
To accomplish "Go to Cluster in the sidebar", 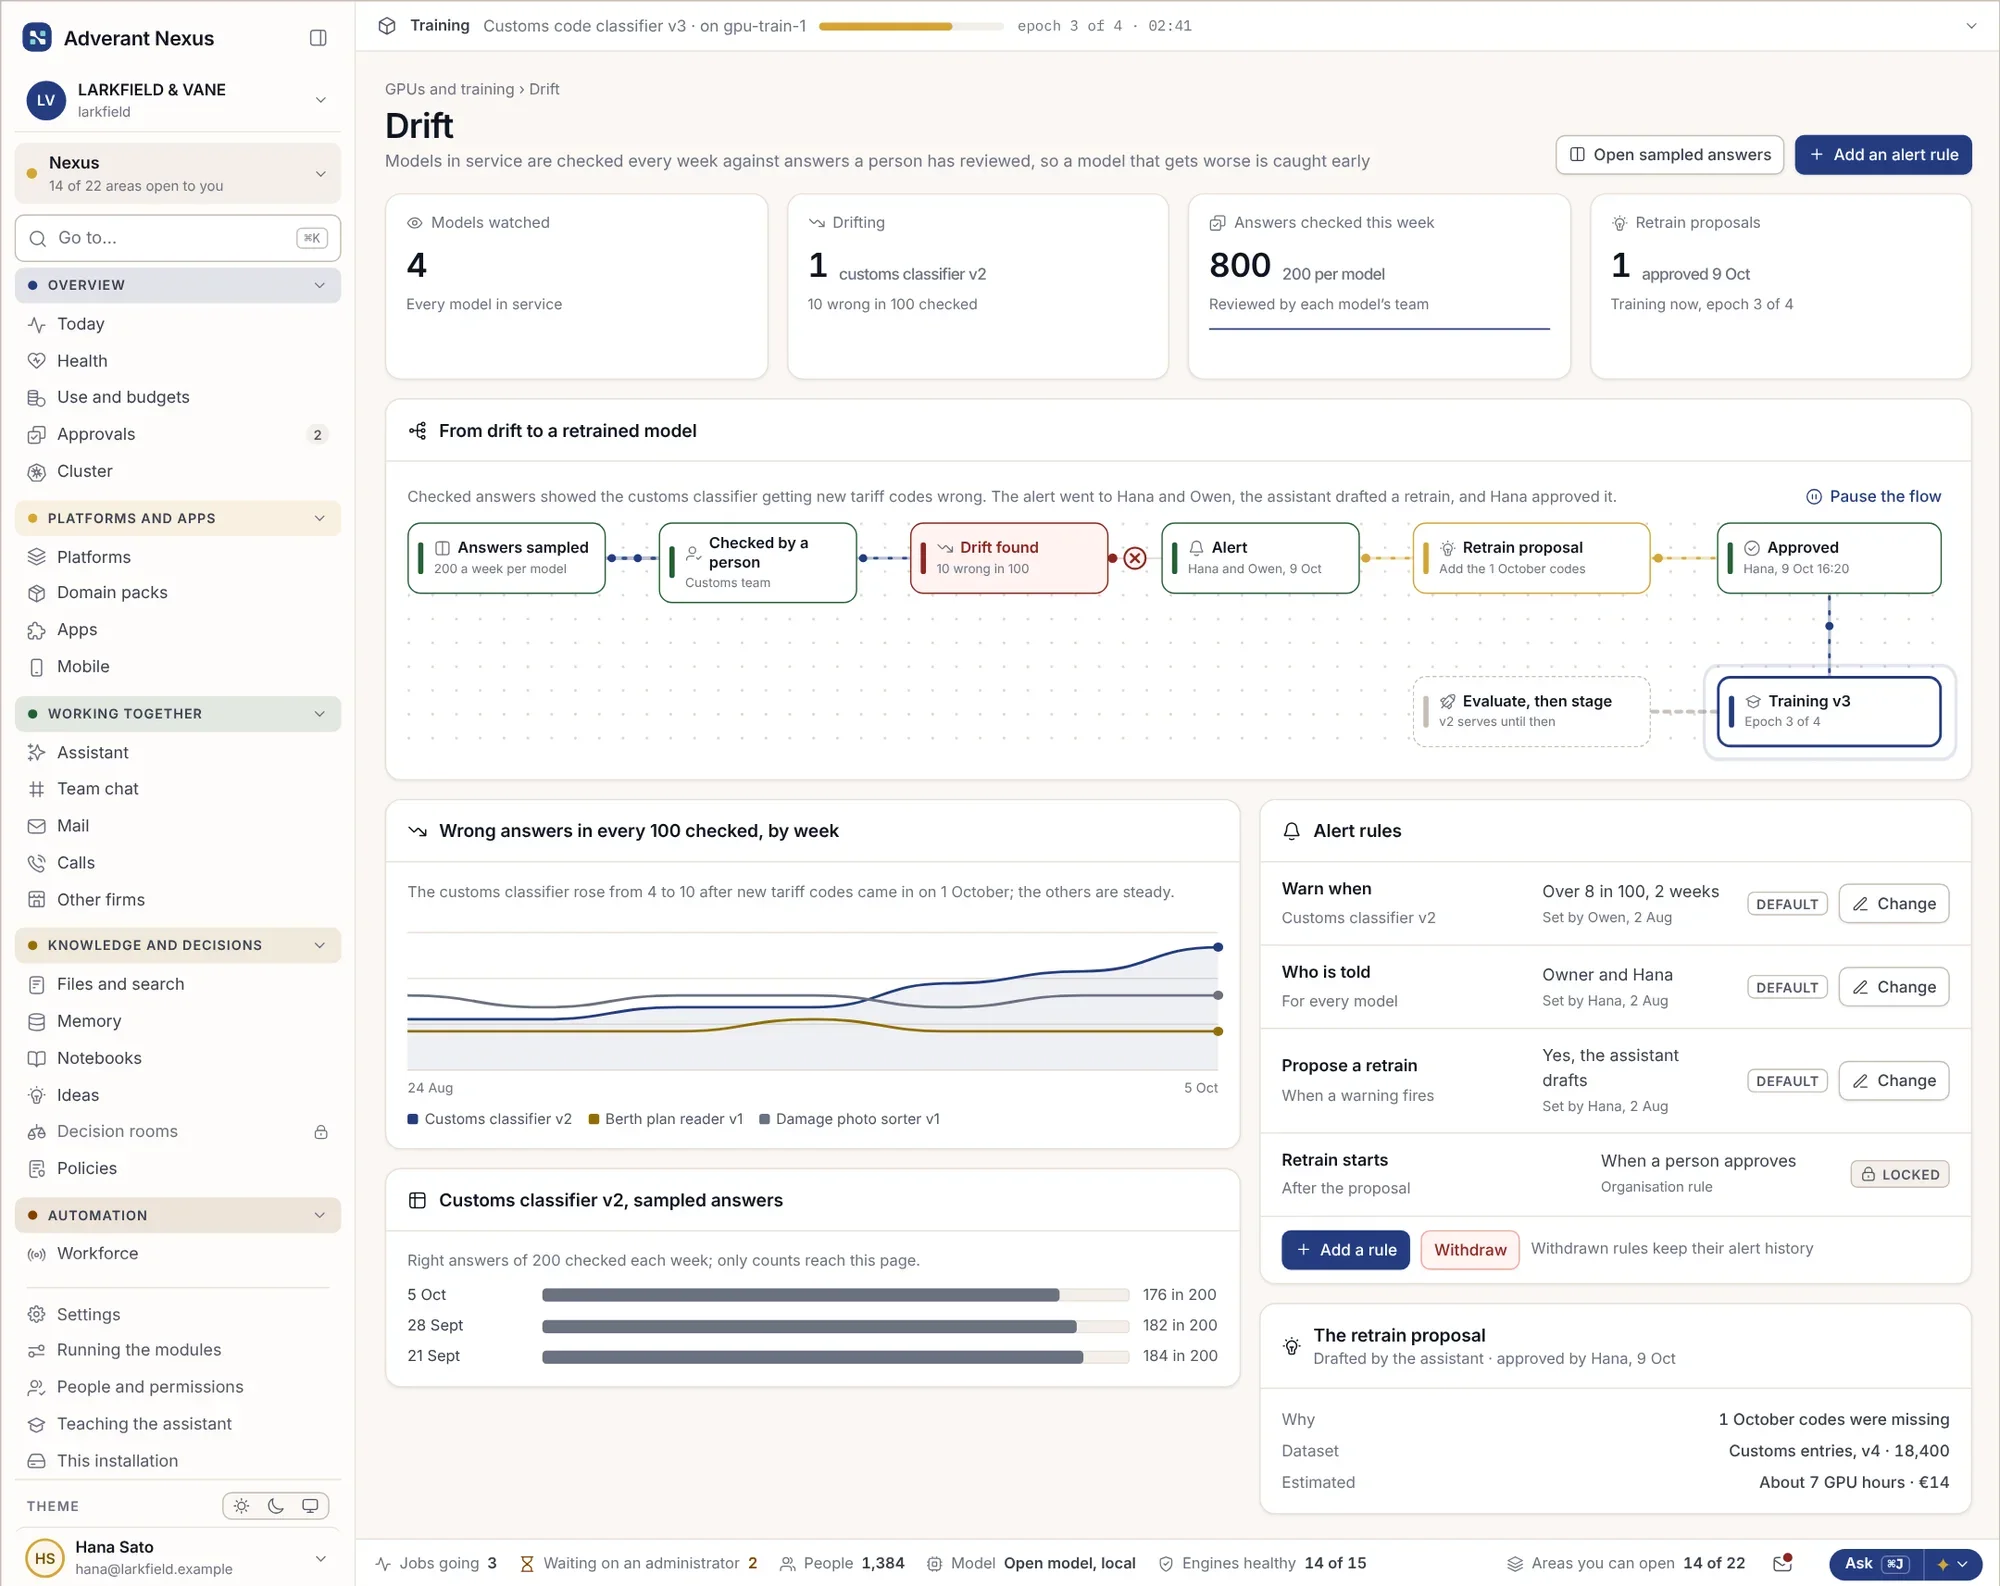I will (x=178, y=471).
